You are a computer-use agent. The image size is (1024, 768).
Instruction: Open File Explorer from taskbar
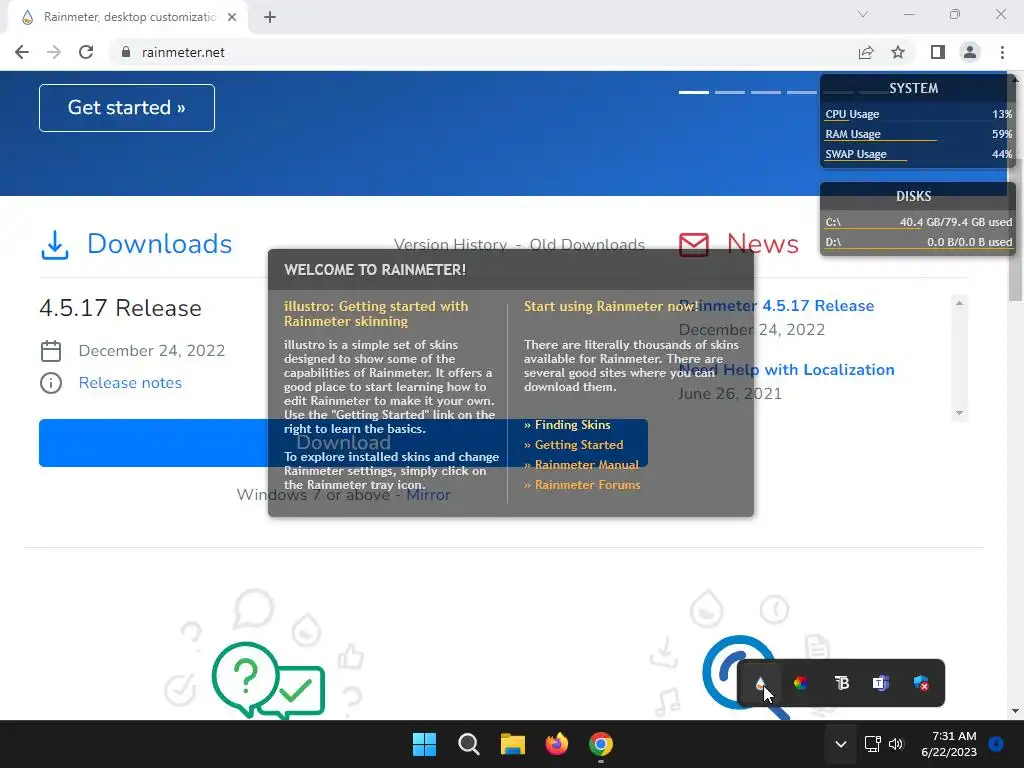513,744
